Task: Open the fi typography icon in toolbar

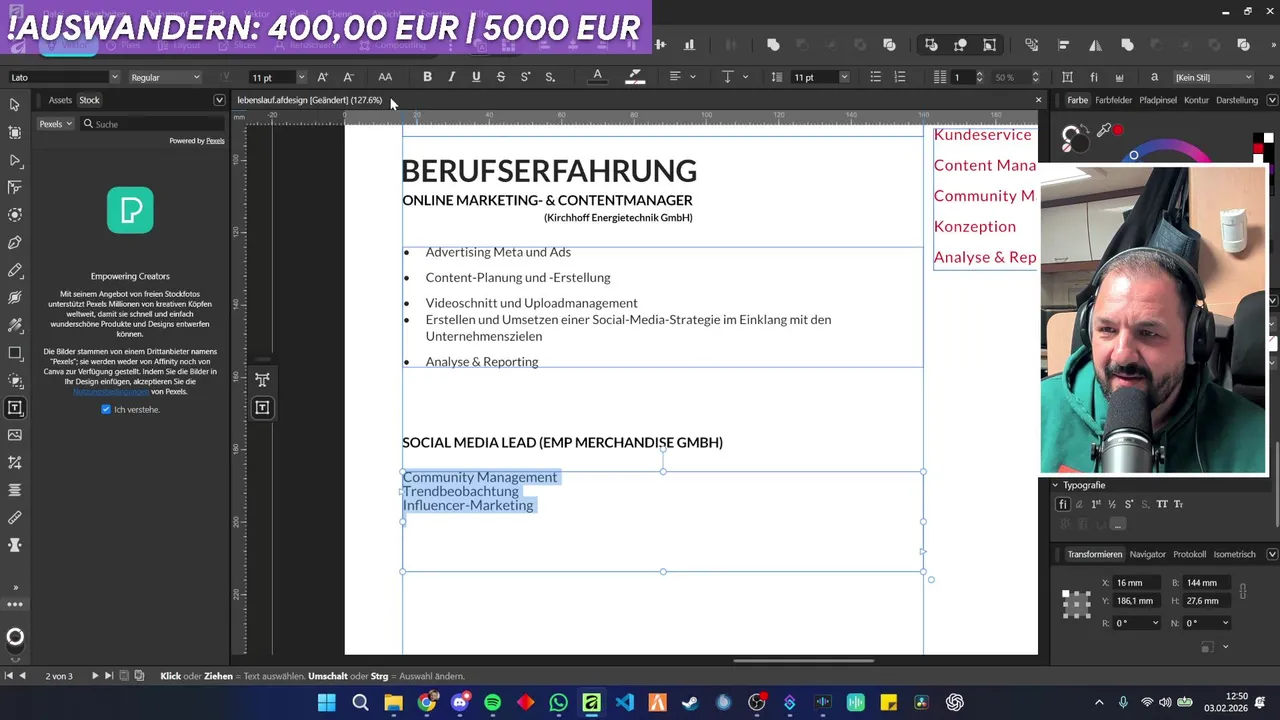Action: (1094, 77)
